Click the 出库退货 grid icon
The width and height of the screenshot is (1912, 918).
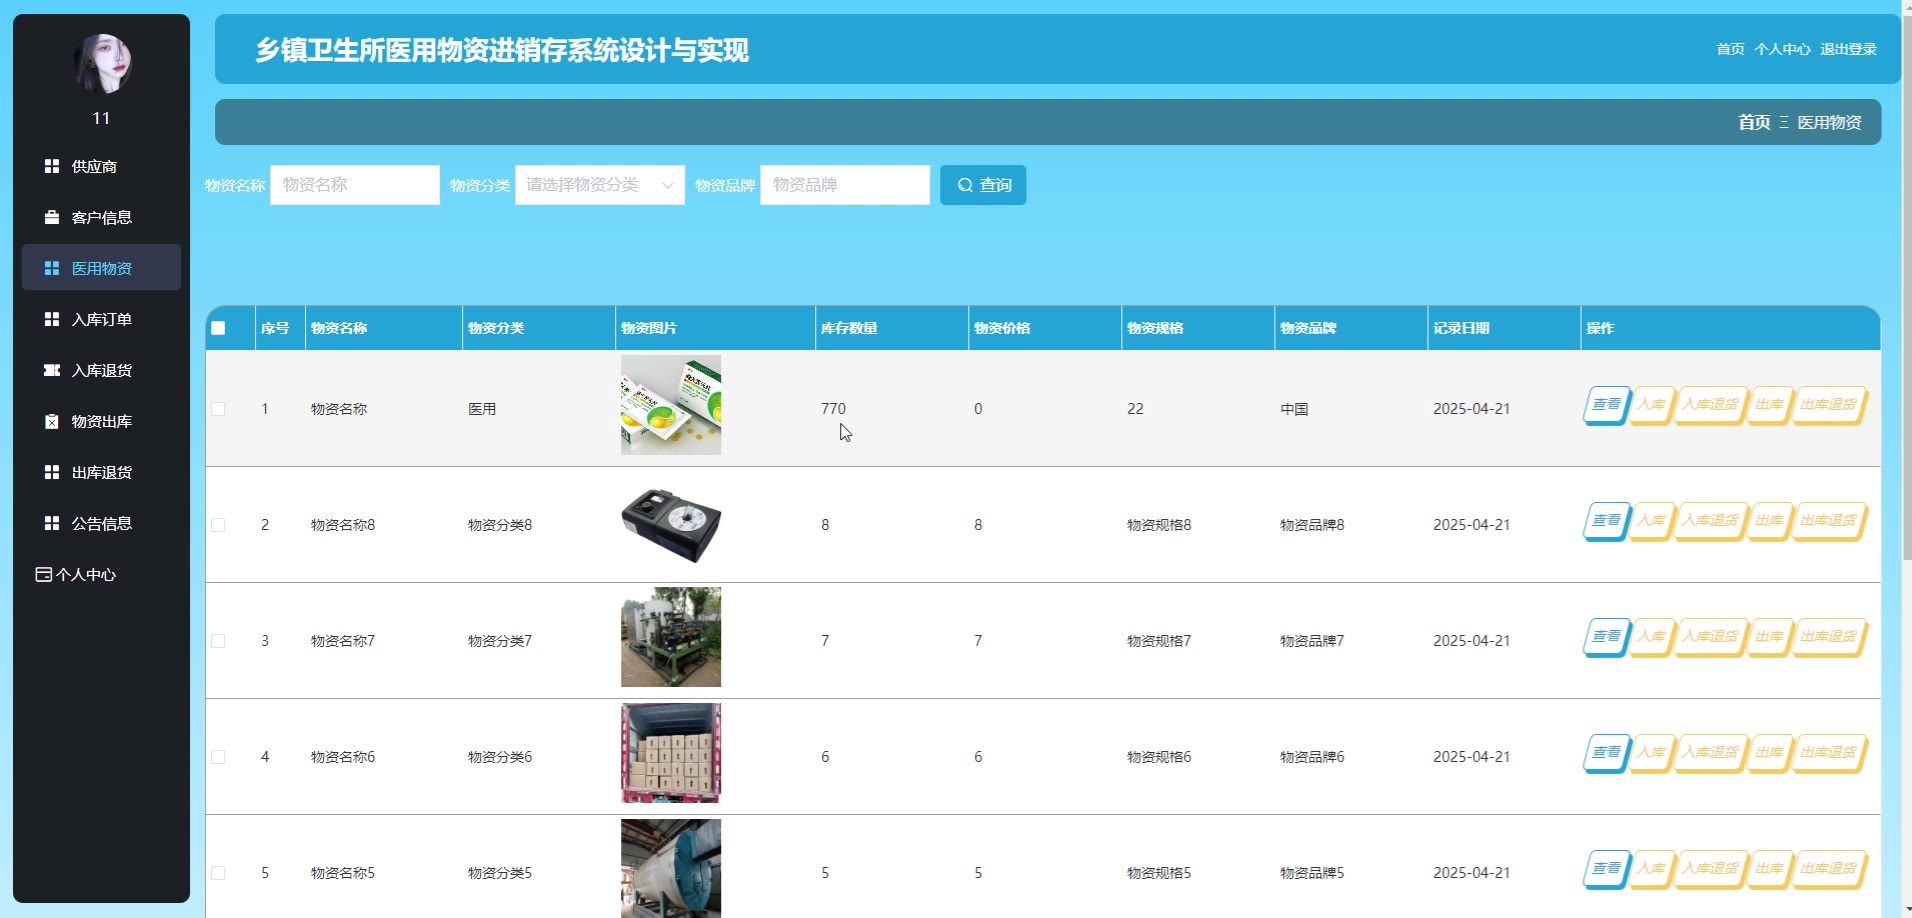tap(52, 472)
